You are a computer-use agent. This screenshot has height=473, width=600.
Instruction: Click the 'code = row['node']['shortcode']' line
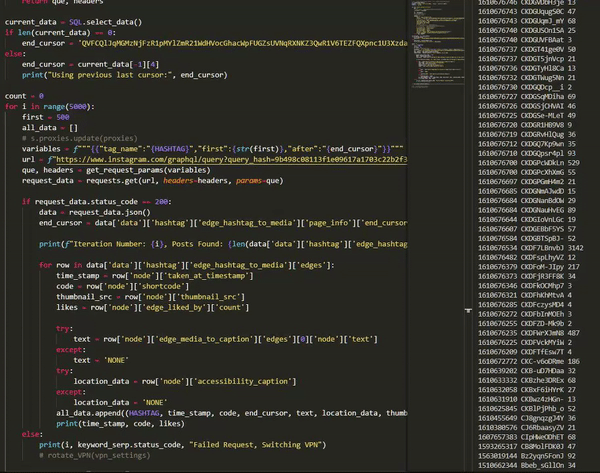(x=122, y=286)
